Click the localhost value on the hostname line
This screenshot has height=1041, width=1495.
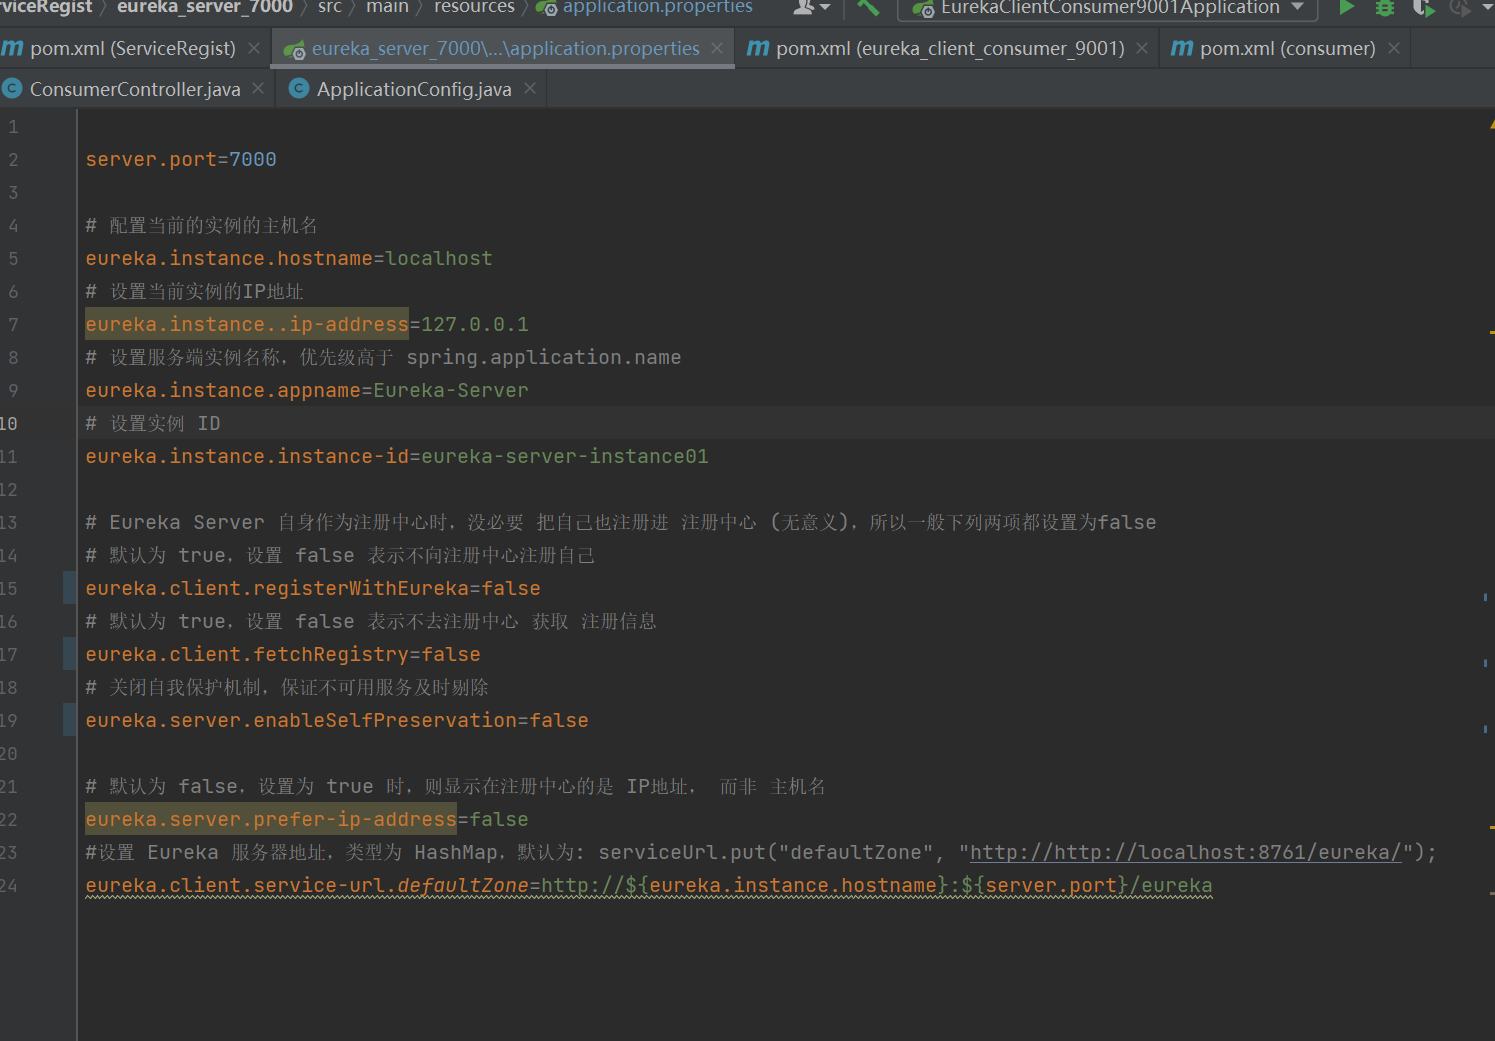[x=439, y=259]
